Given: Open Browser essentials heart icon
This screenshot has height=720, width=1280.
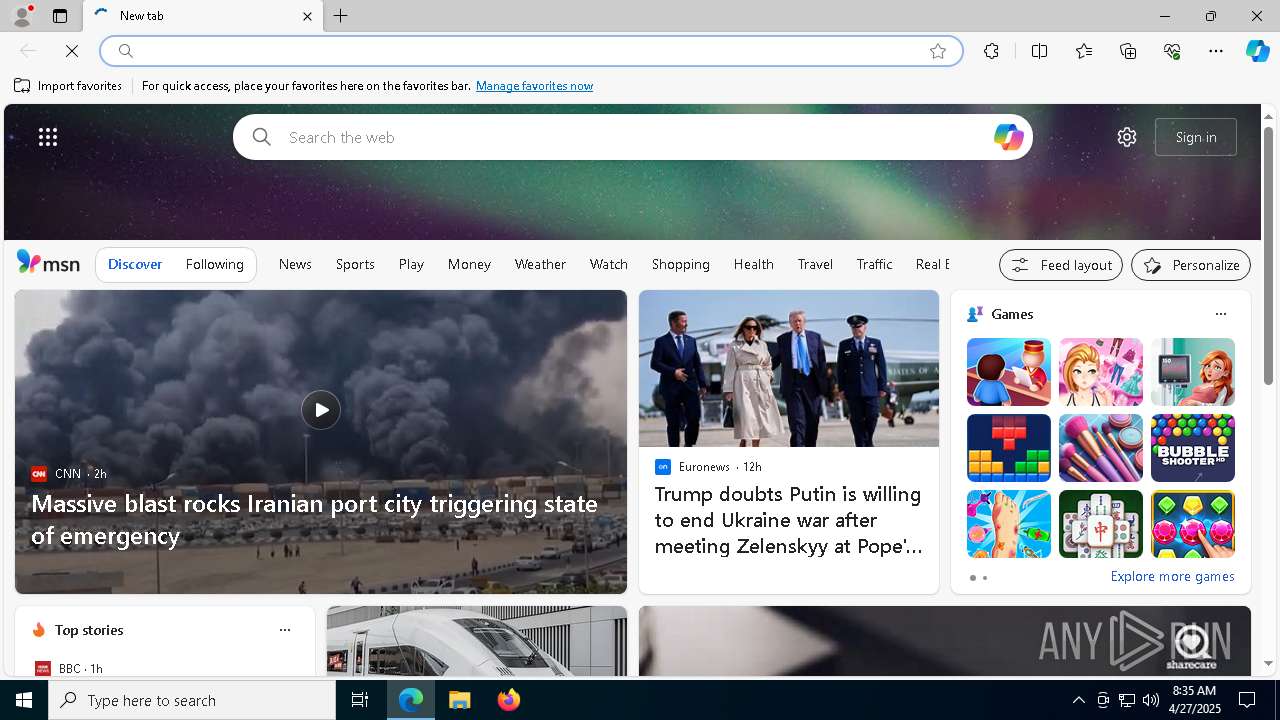Looking at the screenshot, I should 1172,51.
